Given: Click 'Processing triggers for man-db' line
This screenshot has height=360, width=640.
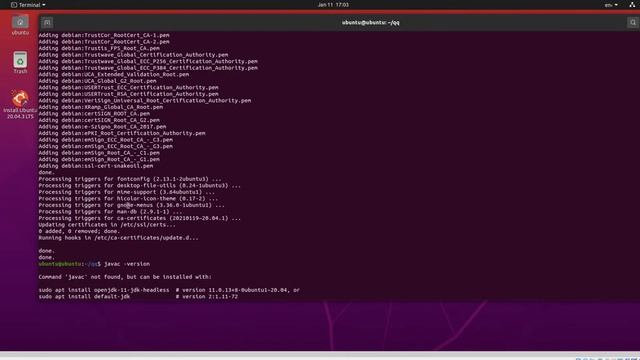Looking at the screenshot, I should tap(110, 212).
